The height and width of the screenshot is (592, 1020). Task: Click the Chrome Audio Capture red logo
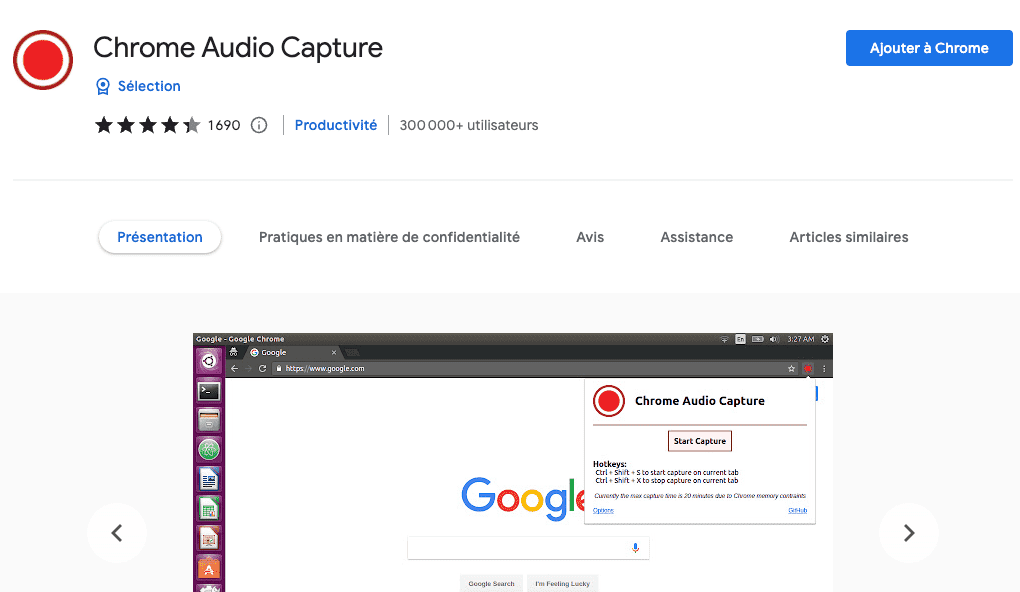point(43,60)
